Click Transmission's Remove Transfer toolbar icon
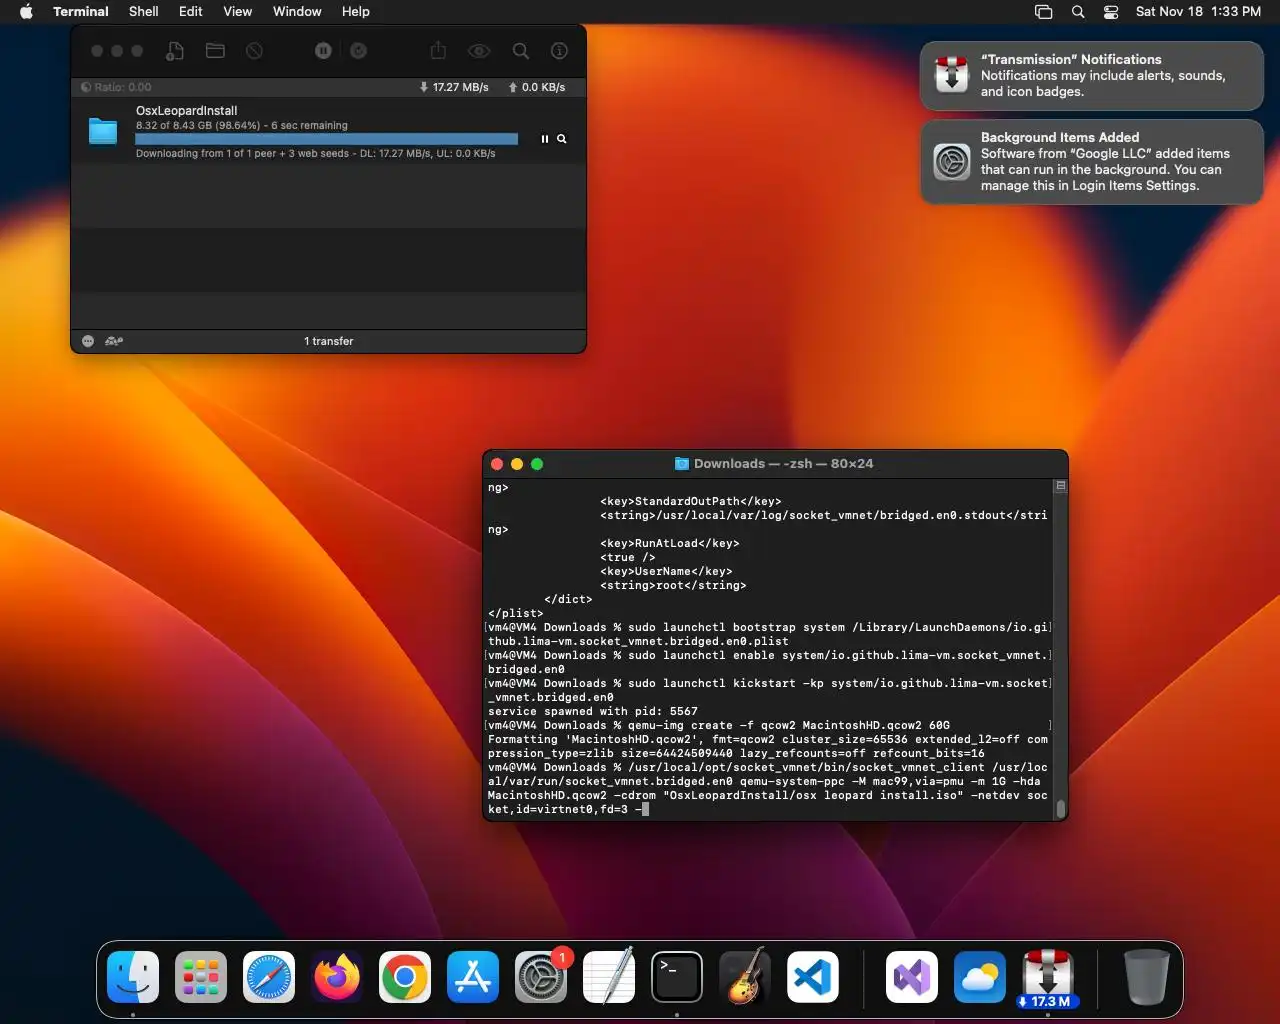1280x1024 pixels. click(255, 51)
